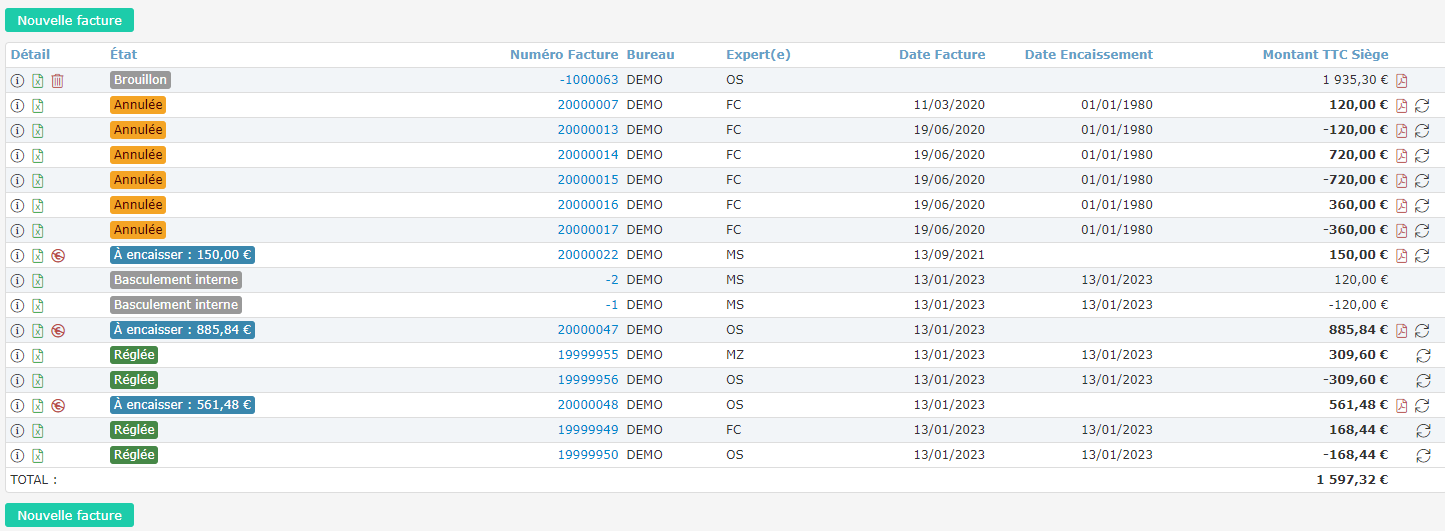Delete the Brouillon invoice with trash icon
The width and height of the screenshot is (1445, 531).
pyautogui.click(x=57, y=80)
